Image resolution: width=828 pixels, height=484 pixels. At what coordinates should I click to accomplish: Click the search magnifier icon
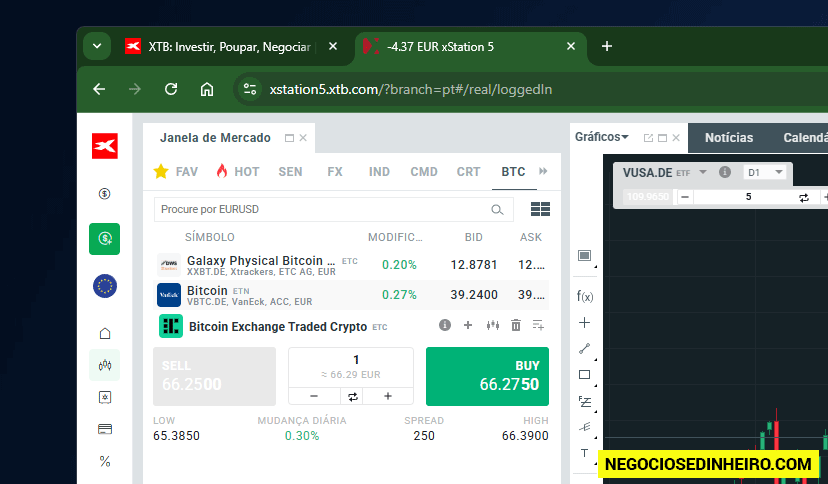pyautogui.click(x=497, y=210)
